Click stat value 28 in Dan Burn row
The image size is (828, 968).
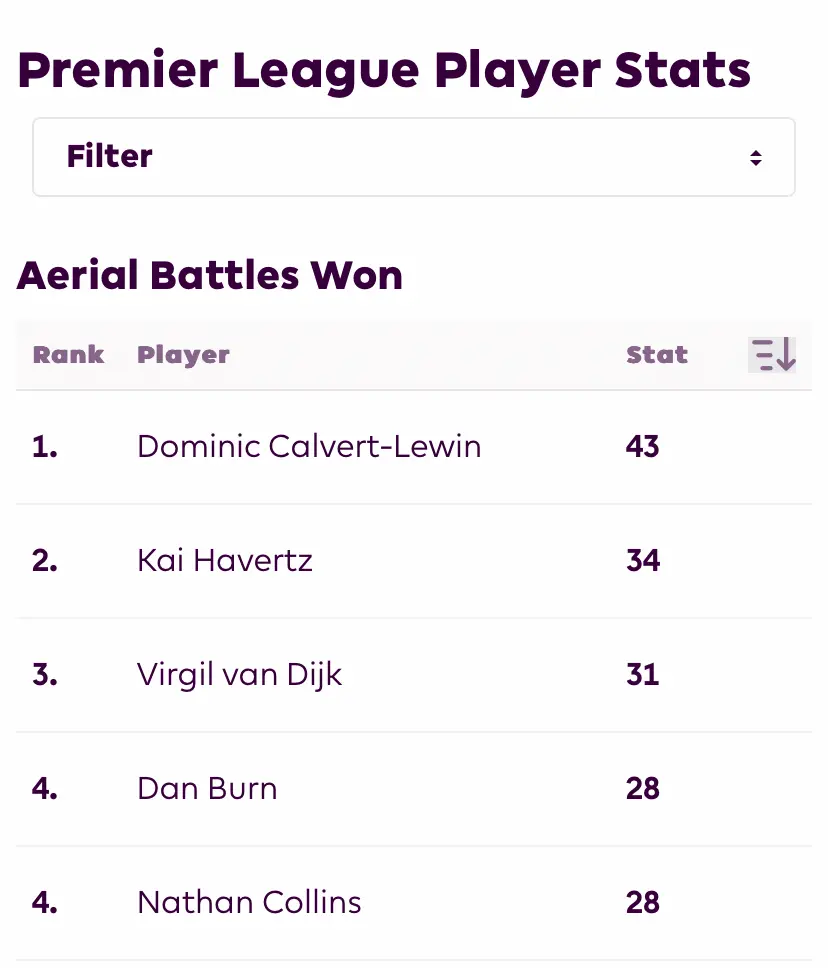642,788
